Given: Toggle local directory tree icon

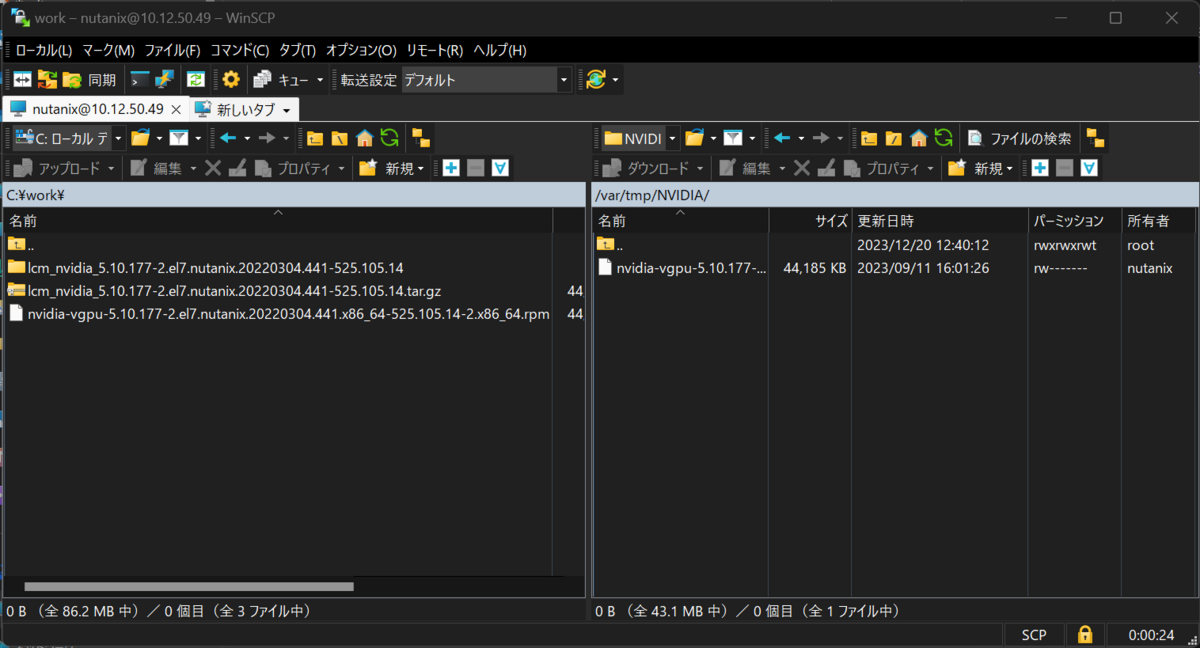Looking at the screenshot, I should (421, 138).
